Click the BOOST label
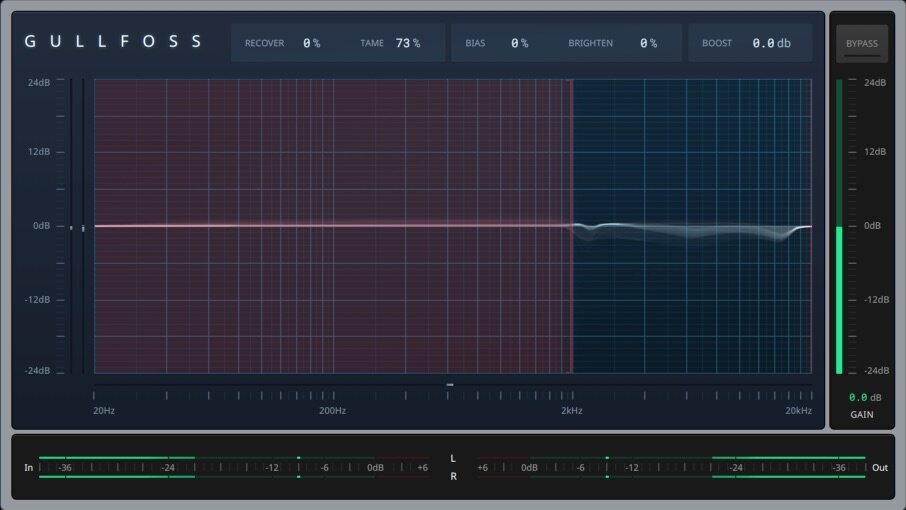906x510 pixels. point(716,43)
